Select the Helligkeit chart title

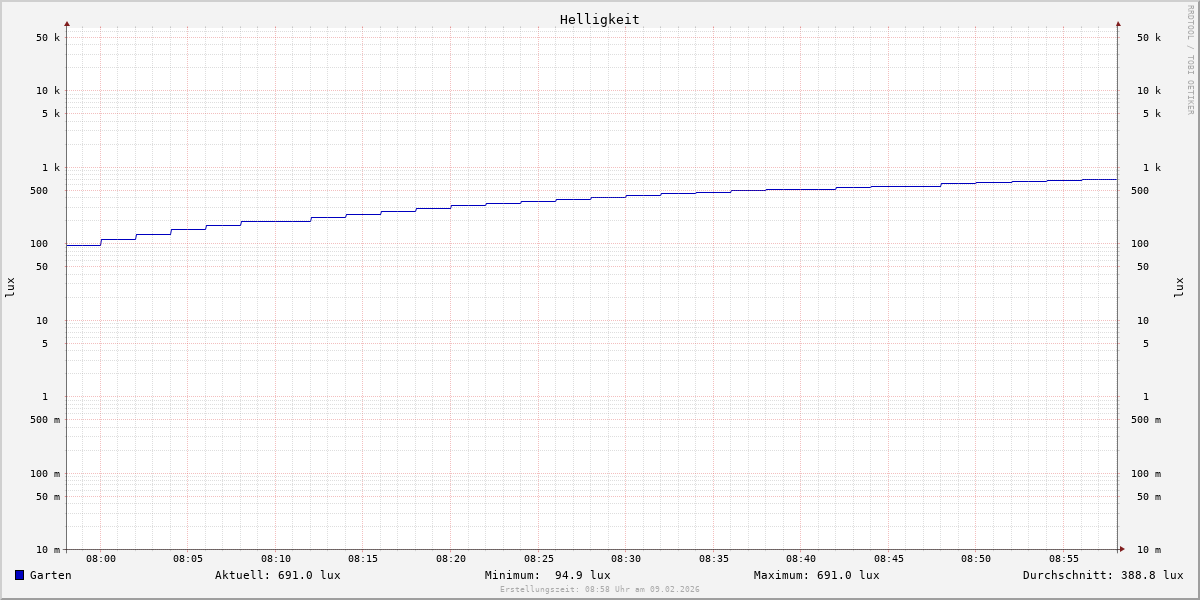coord(599,19)
